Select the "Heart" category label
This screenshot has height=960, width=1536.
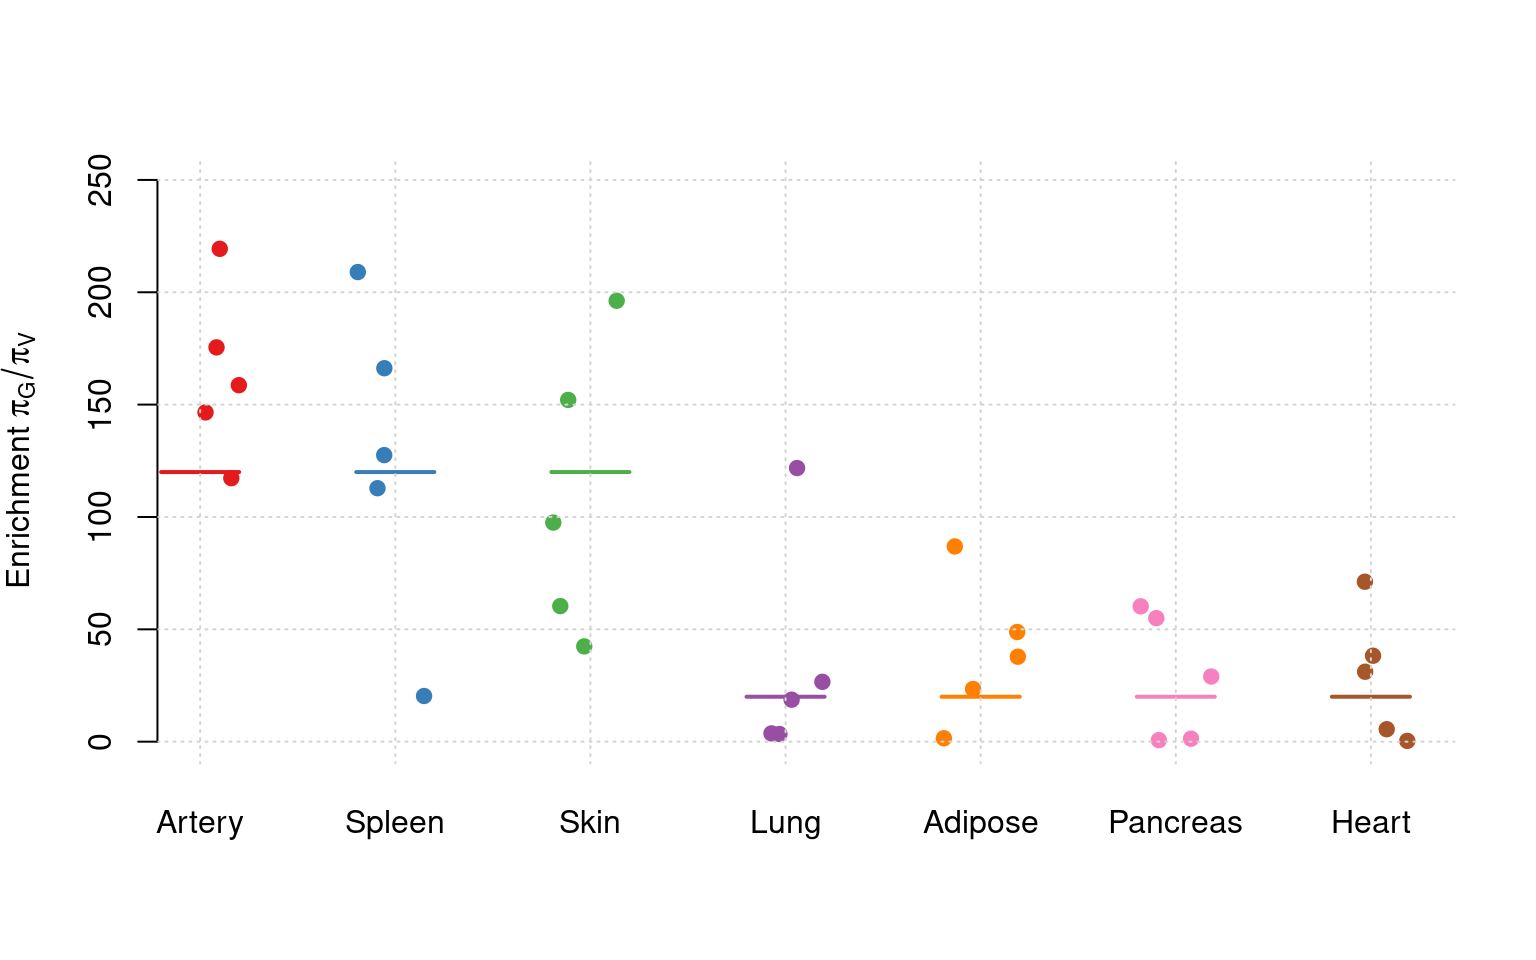pos(1370,823)
